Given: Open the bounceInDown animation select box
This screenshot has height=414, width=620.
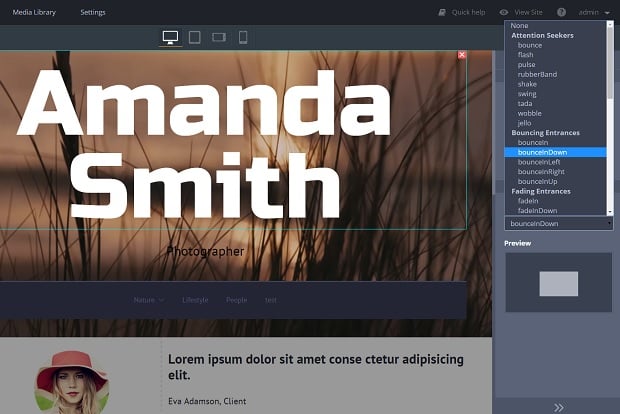Looking at the screenshot, I should tap(558, 224).
